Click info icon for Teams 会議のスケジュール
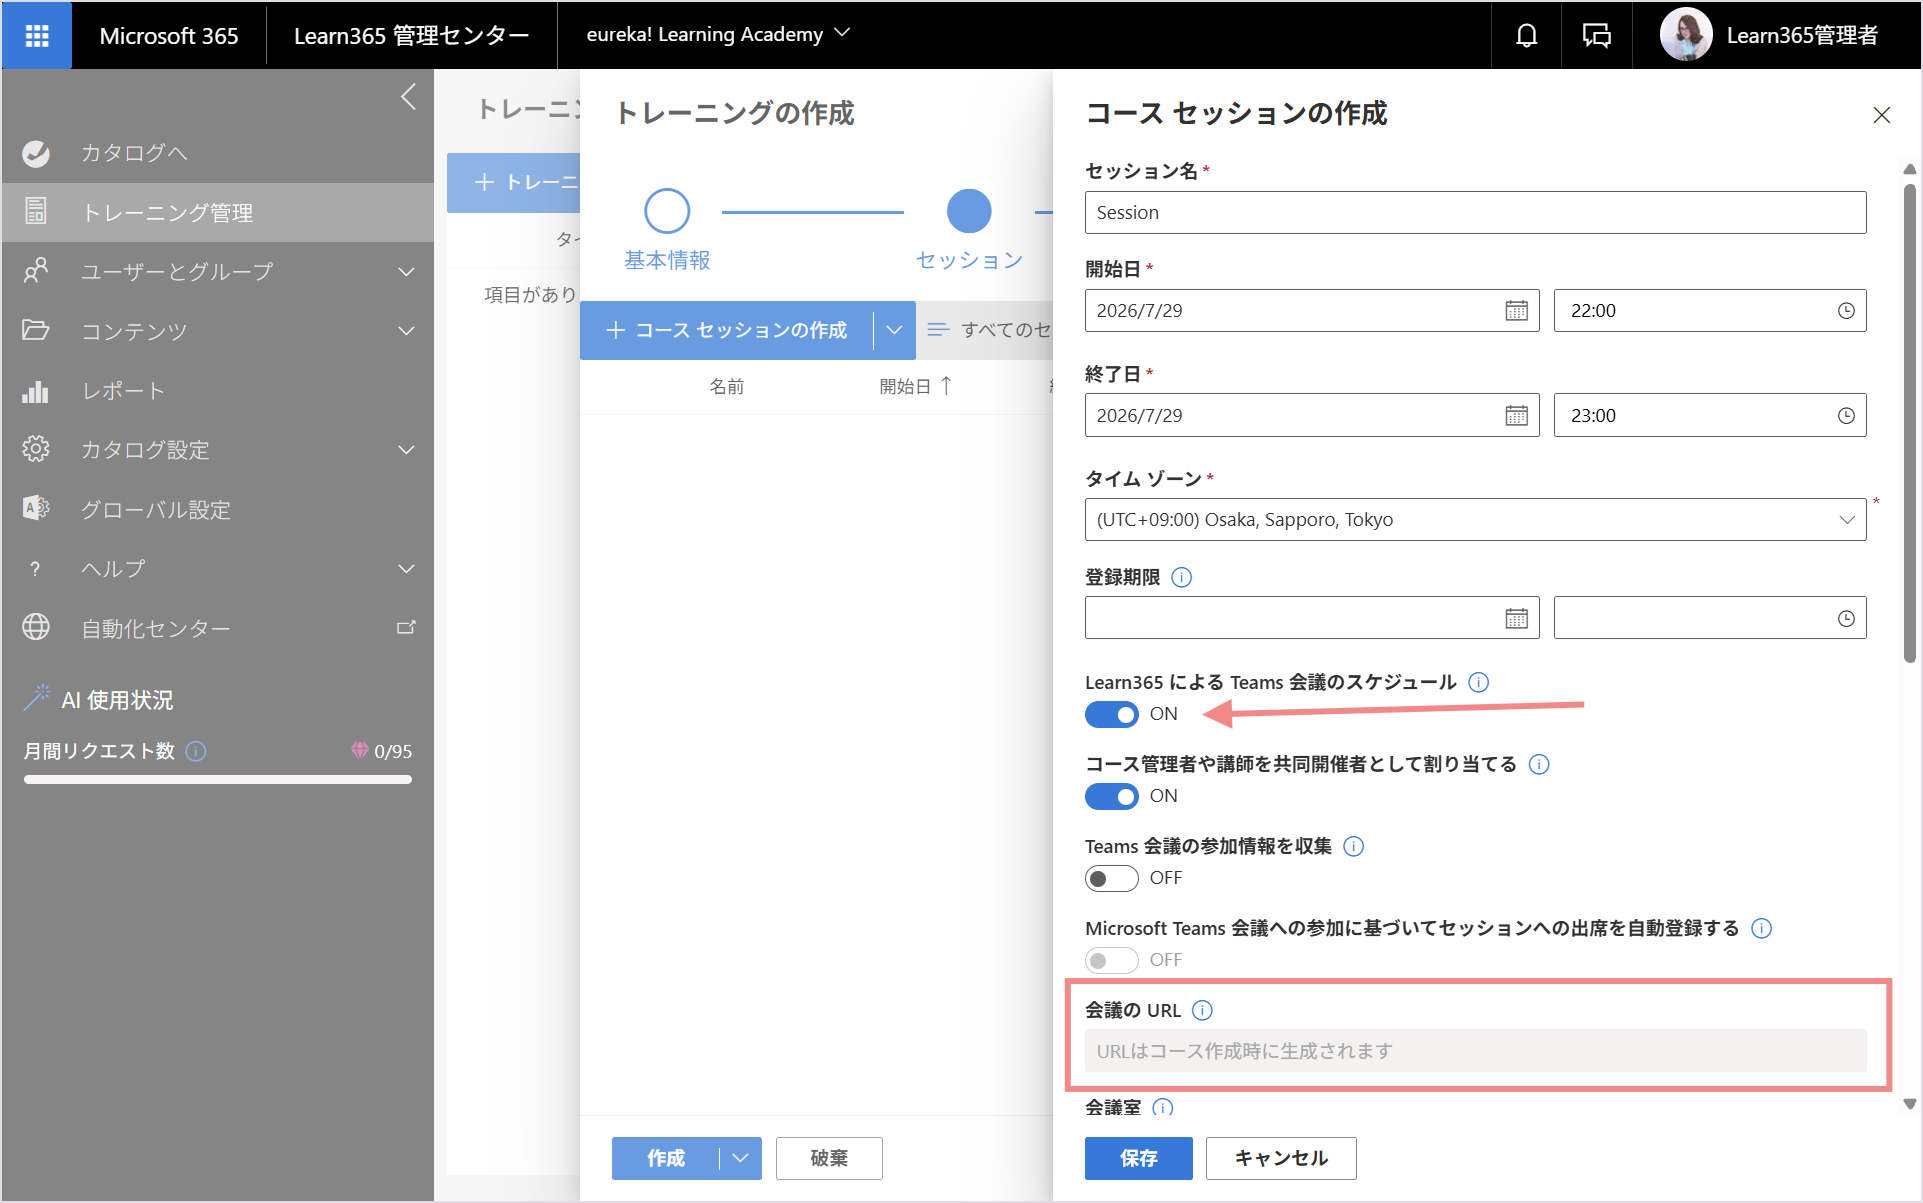Screen dimensions: 1923x1203 click(1478, 682)
